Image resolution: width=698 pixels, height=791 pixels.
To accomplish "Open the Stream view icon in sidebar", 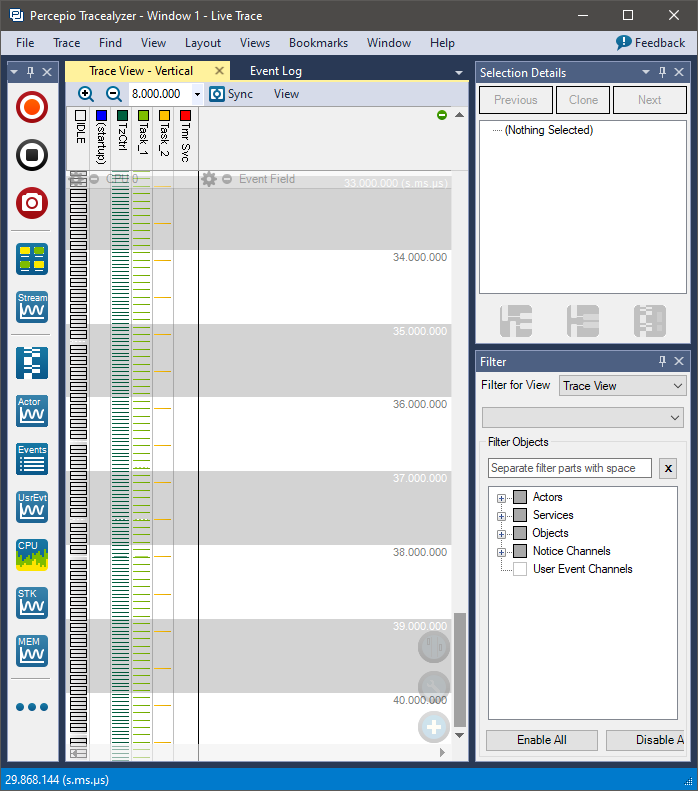I will coord(32,307).
